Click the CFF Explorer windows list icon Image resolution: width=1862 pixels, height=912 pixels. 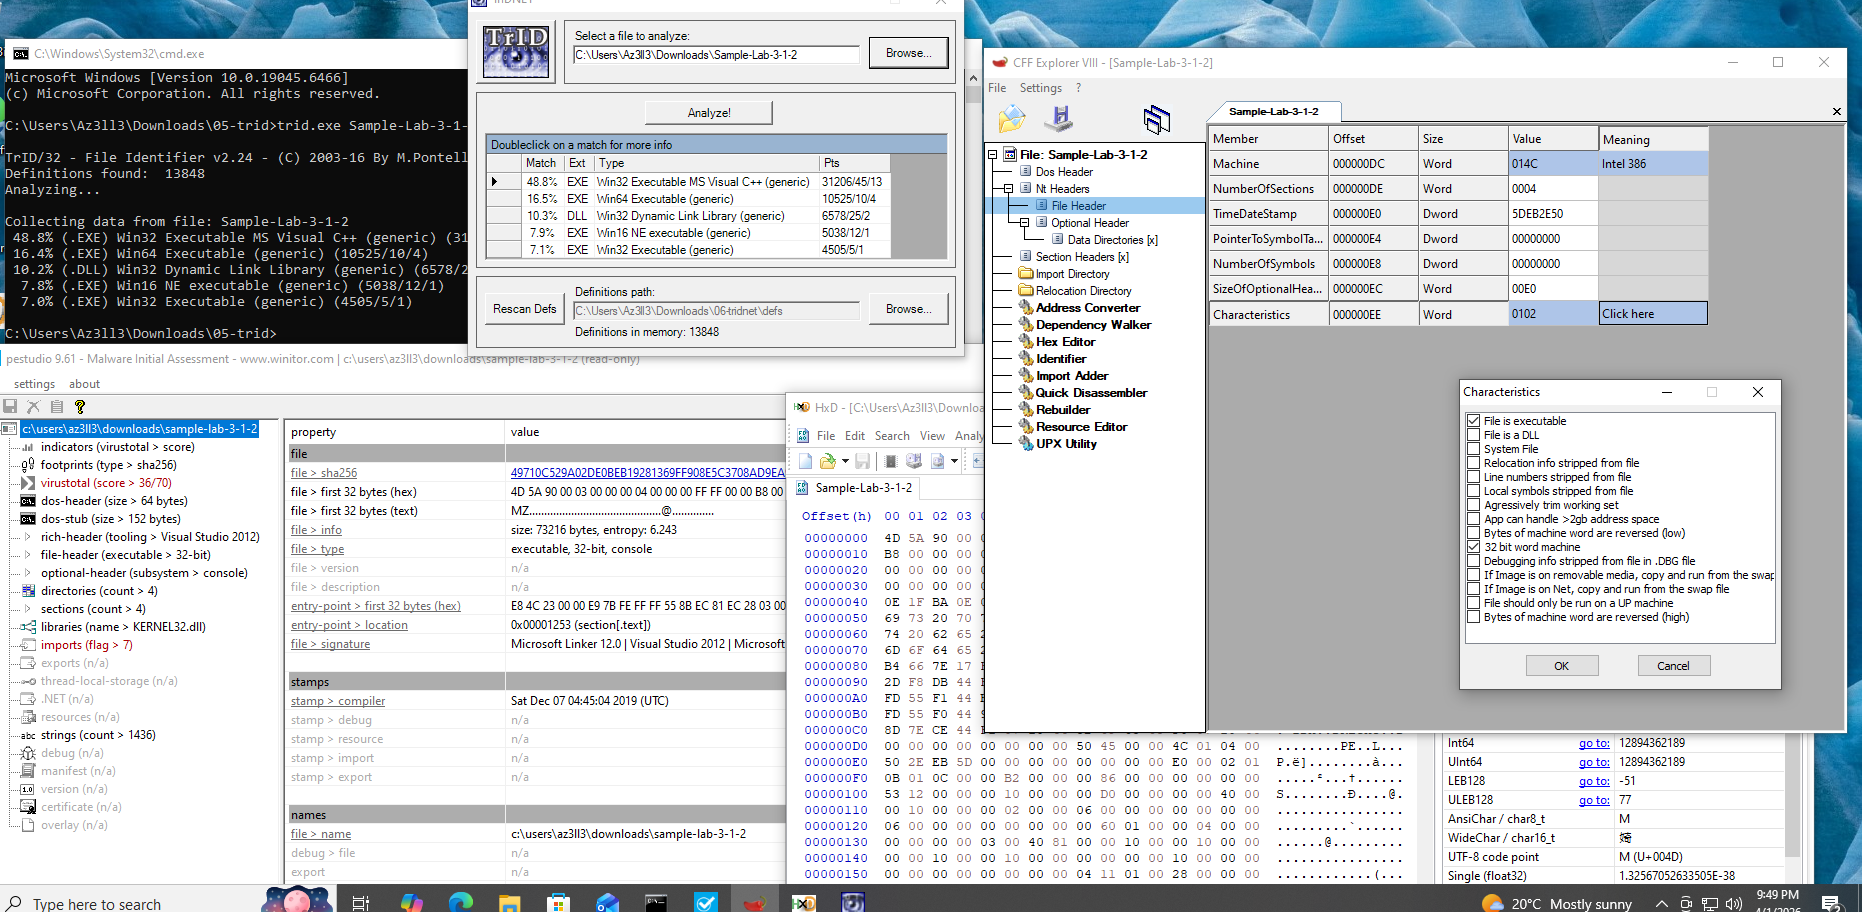pyautogui.click(x=1157, y=120)
